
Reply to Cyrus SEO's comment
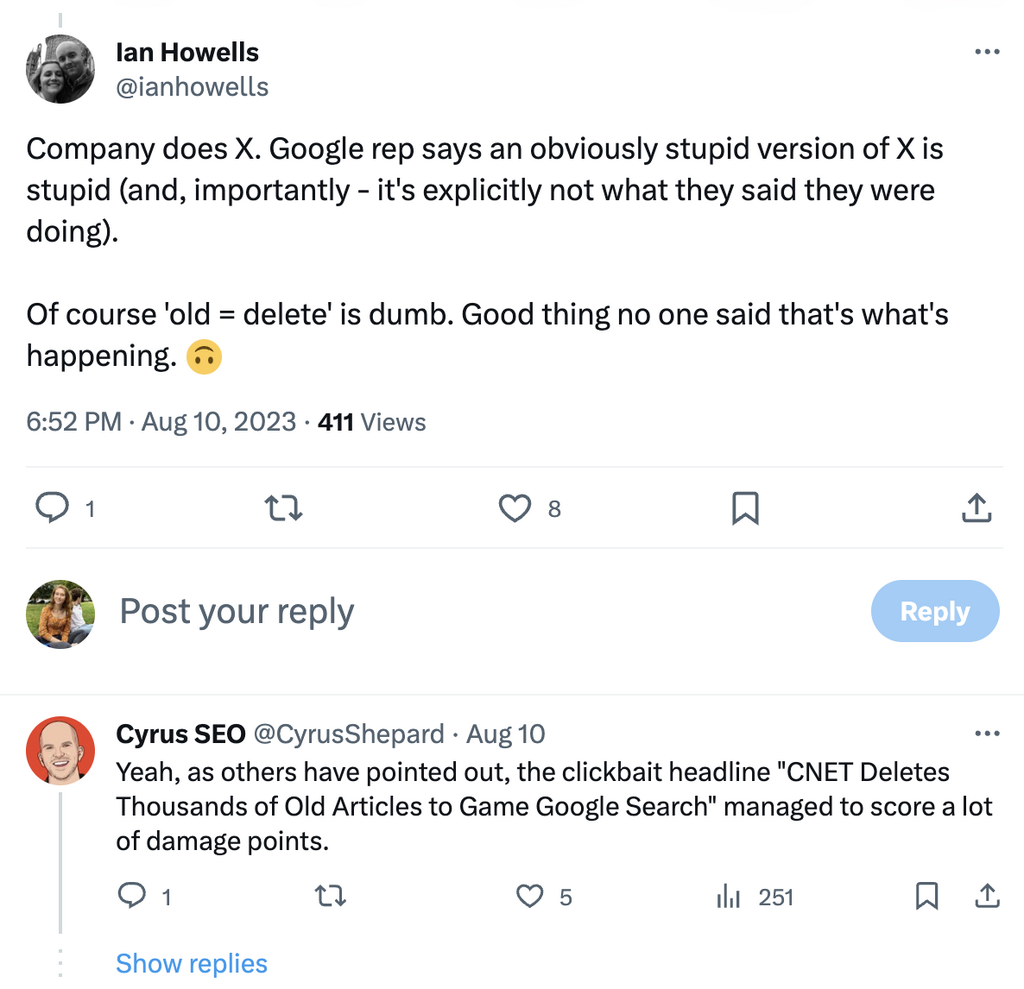(x=133, y=897)
